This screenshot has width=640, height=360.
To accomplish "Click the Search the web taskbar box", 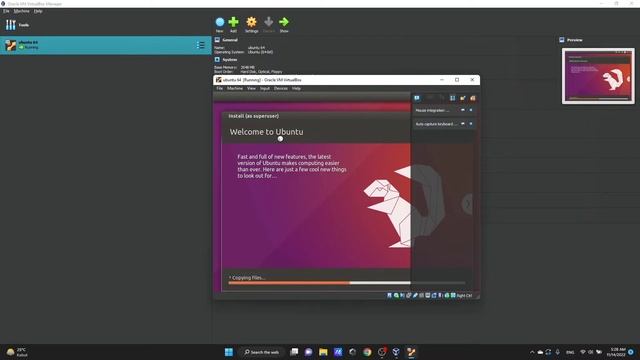I will pyautogui.click(x=261, y=352).
